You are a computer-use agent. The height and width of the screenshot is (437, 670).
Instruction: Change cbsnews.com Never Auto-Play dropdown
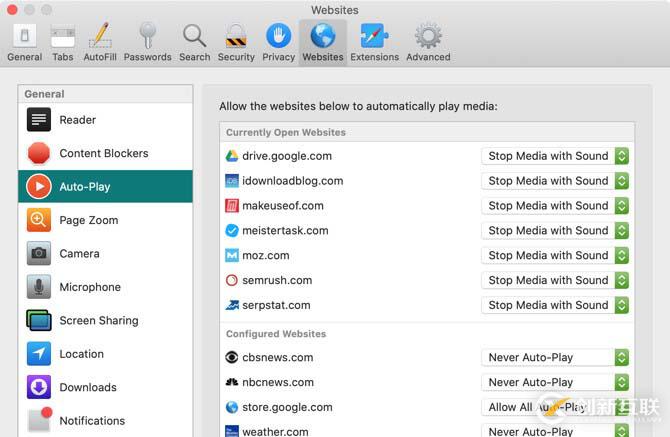tap(555, 357)
